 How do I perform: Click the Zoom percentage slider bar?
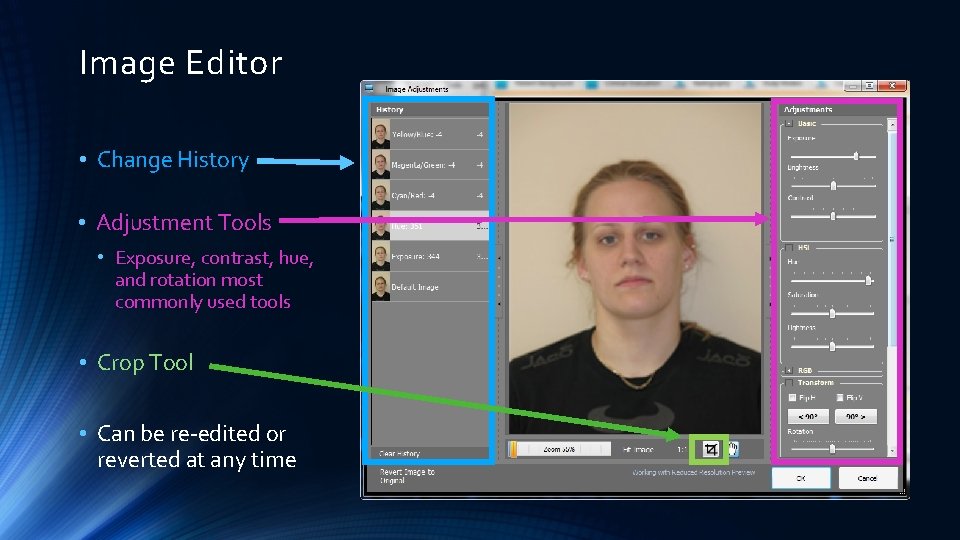tap(559, 449)
